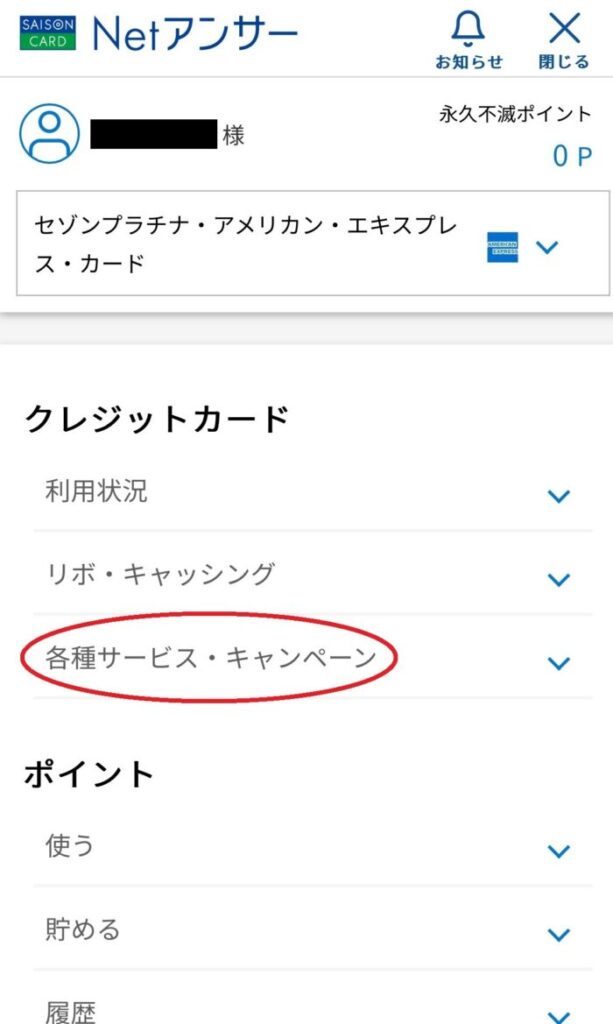613x1024 pixels.
Task: Expand the 履歴 chevron
Action: coord(559,1016)
